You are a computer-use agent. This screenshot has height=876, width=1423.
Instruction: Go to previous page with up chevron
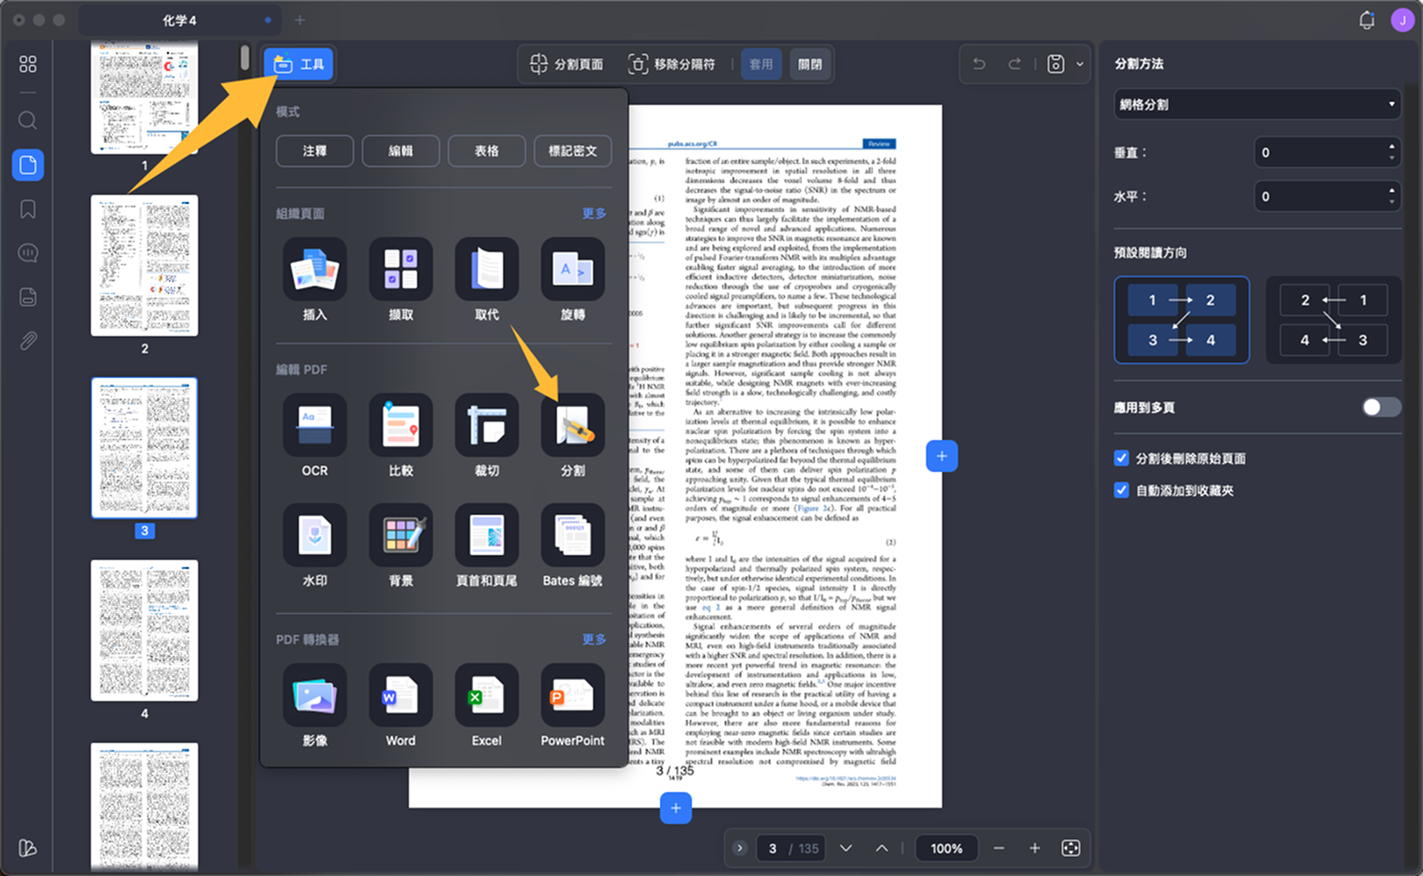882,848
